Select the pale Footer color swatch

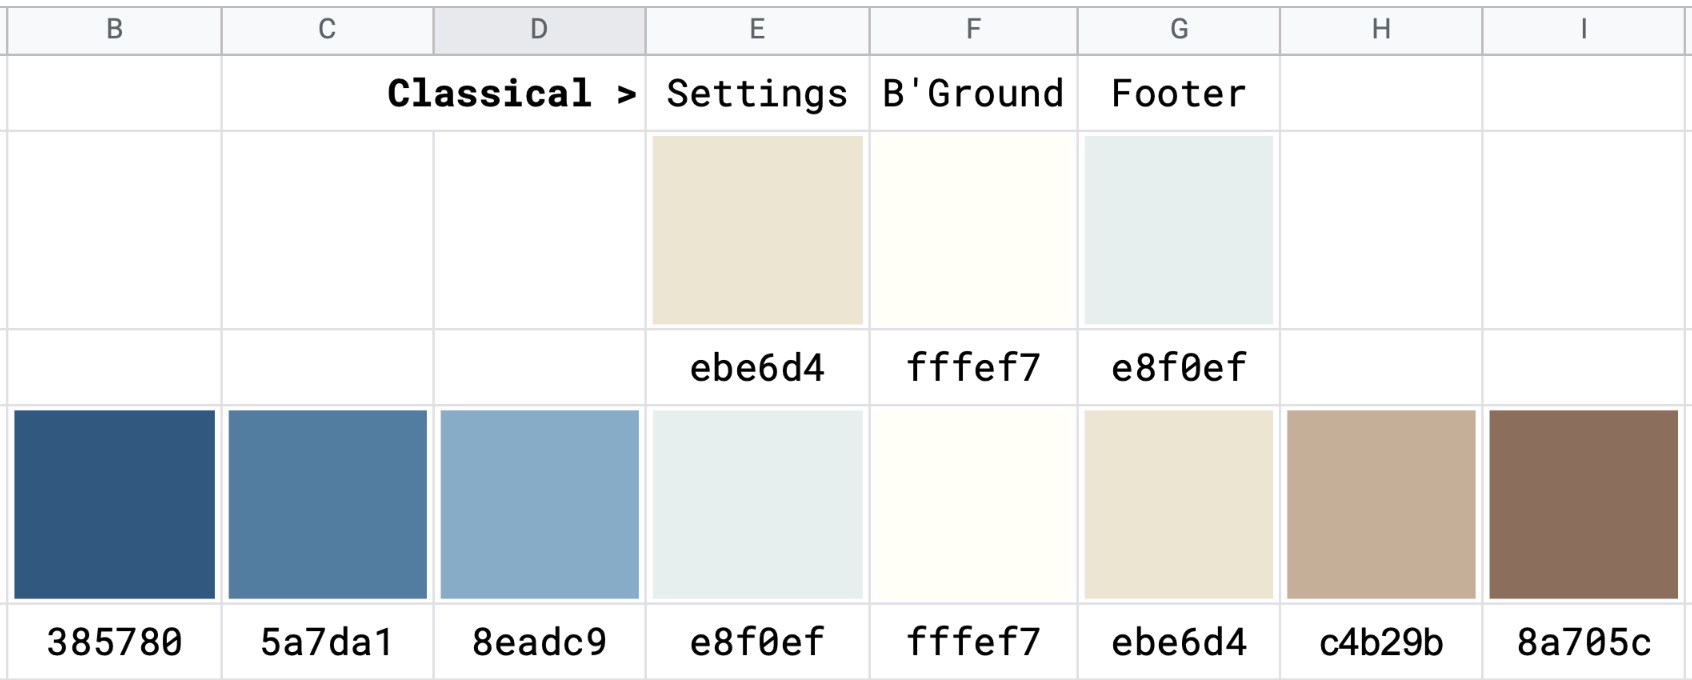(1178, 230)
